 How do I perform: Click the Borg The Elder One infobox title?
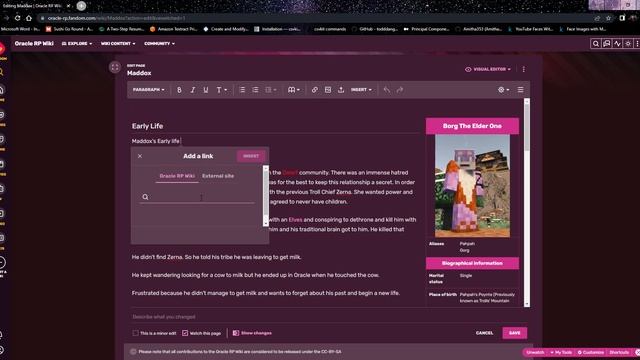click(x=472, y=126)
